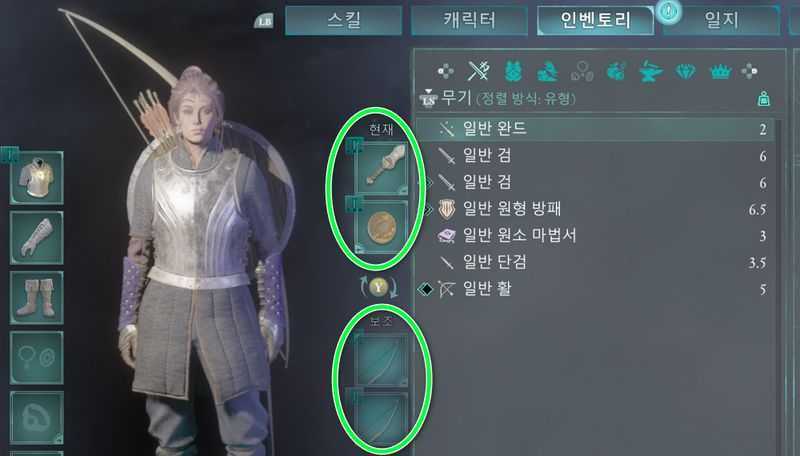Open the gem diamond category icon

point(685,72)
